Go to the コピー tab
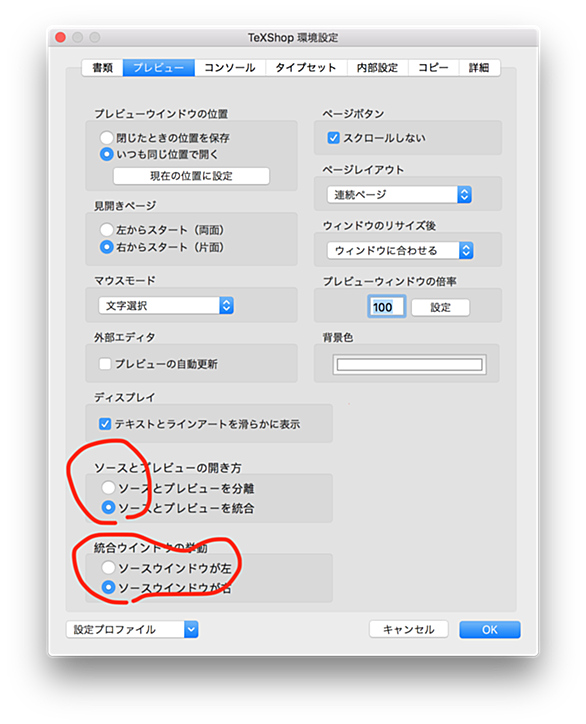Viewport: 586px width, 724px height. (x=433, y=67)
